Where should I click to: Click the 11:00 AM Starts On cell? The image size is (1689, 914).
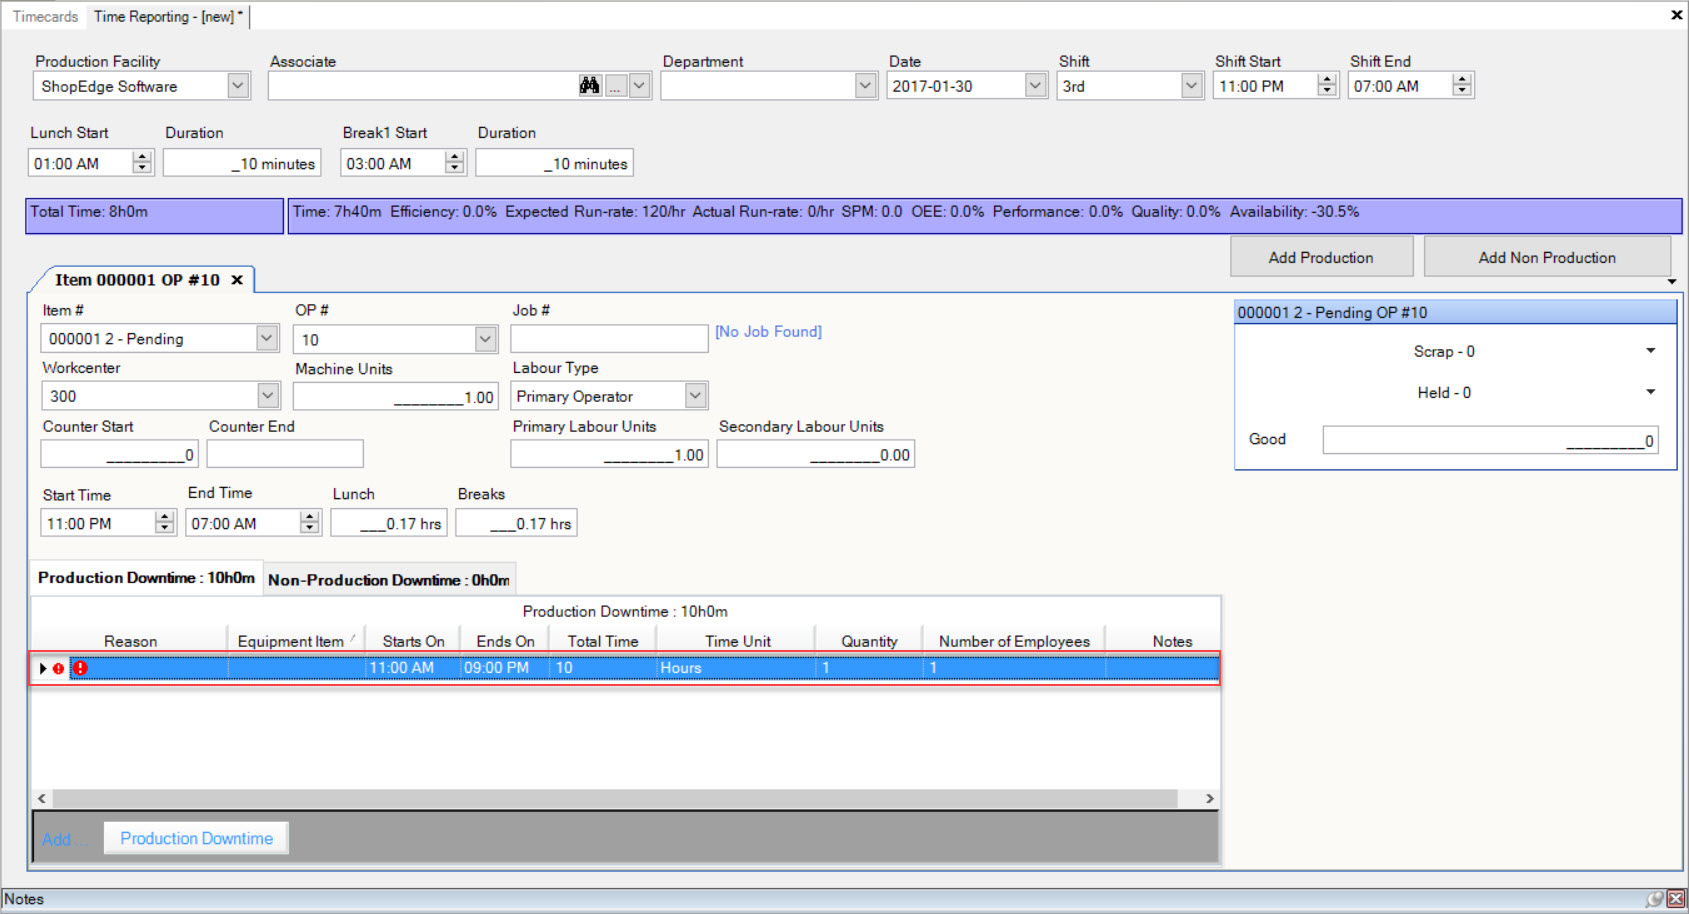click(412, 668)
